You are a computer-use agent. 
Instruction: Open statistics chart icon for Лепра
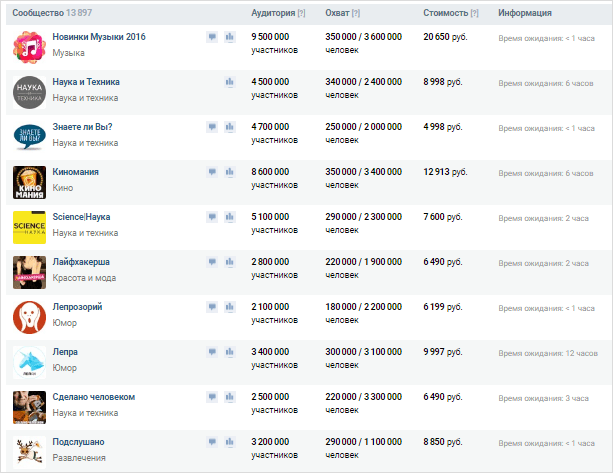tap(230, 352)
